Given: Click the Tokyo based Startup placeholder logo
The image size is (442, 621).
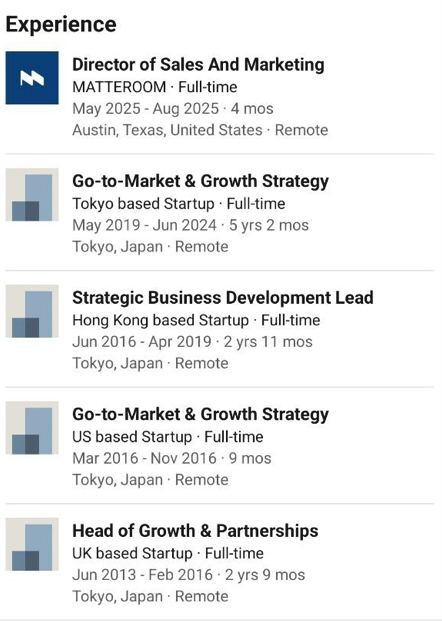Looking at the screenshot, I should pyautogui.click(x=32, y=194).
